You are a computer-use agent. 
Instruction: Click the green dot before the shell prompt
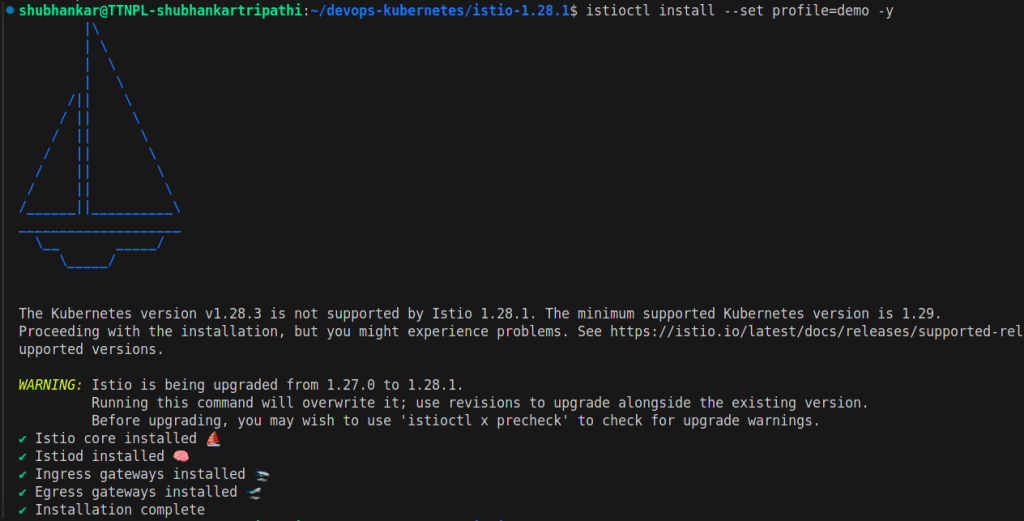click(x=9, y=10)
